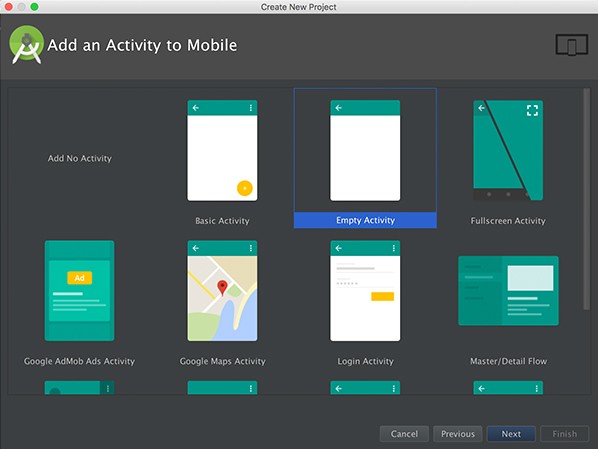Viewport: 598px width, 449px height.
Task: Click the green zoom window button
Action: pos(34,6)
